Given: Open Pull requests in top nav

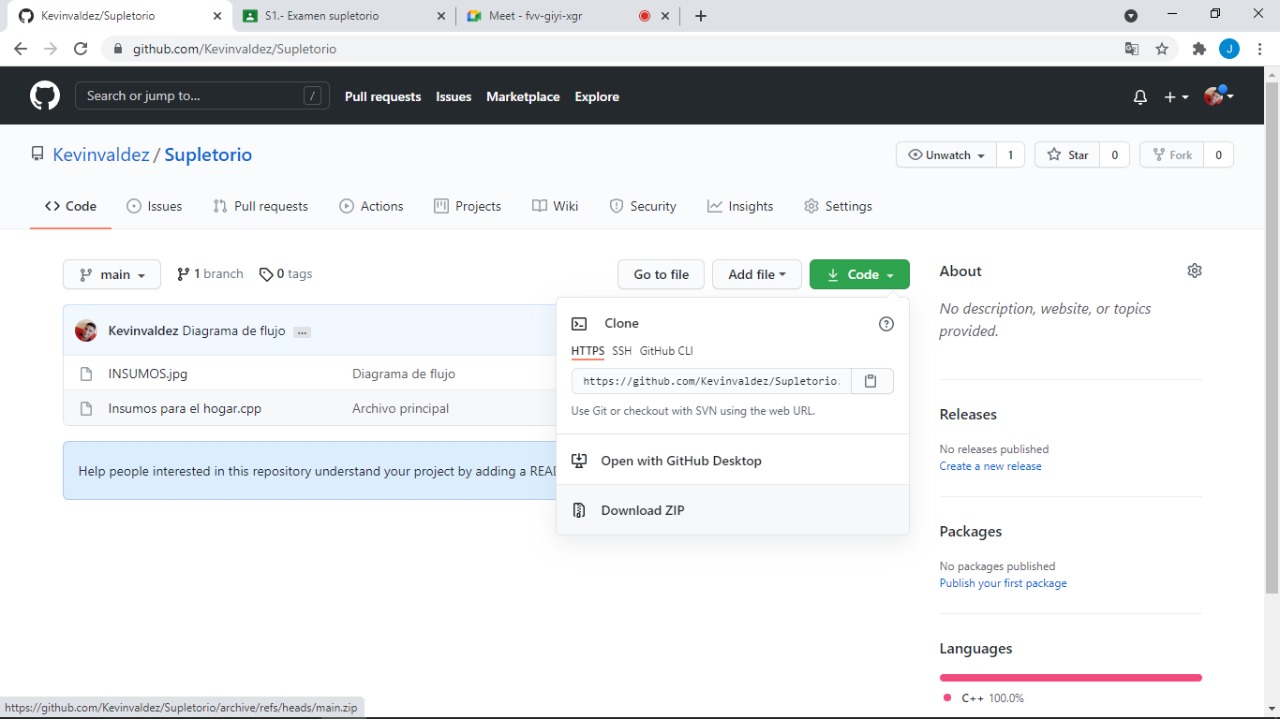Looking at the screenshot, I should [x=383, y=97].
